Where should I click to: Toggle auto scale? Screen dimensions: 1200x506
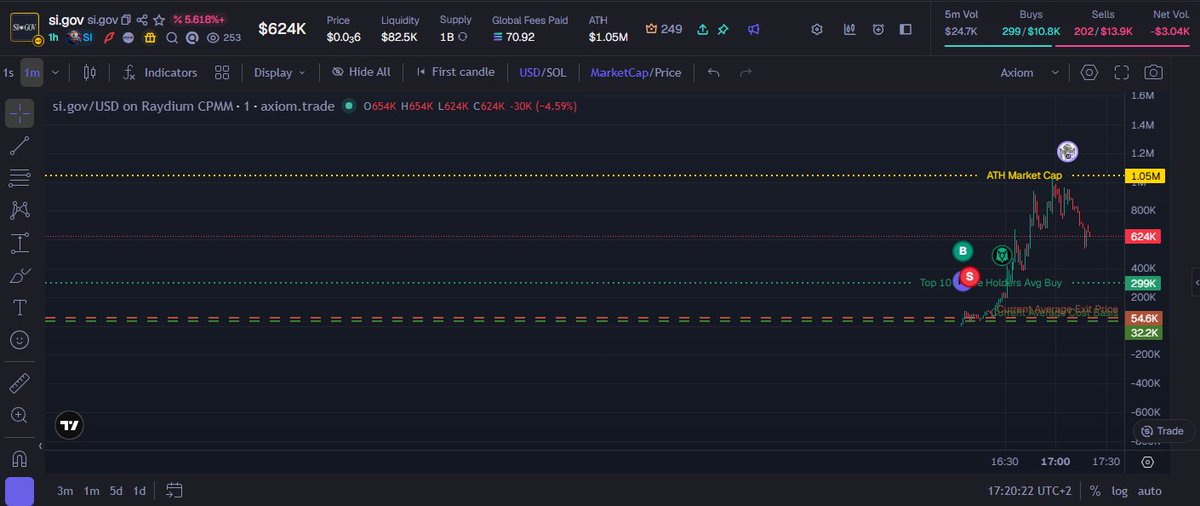coord(1150,491)
